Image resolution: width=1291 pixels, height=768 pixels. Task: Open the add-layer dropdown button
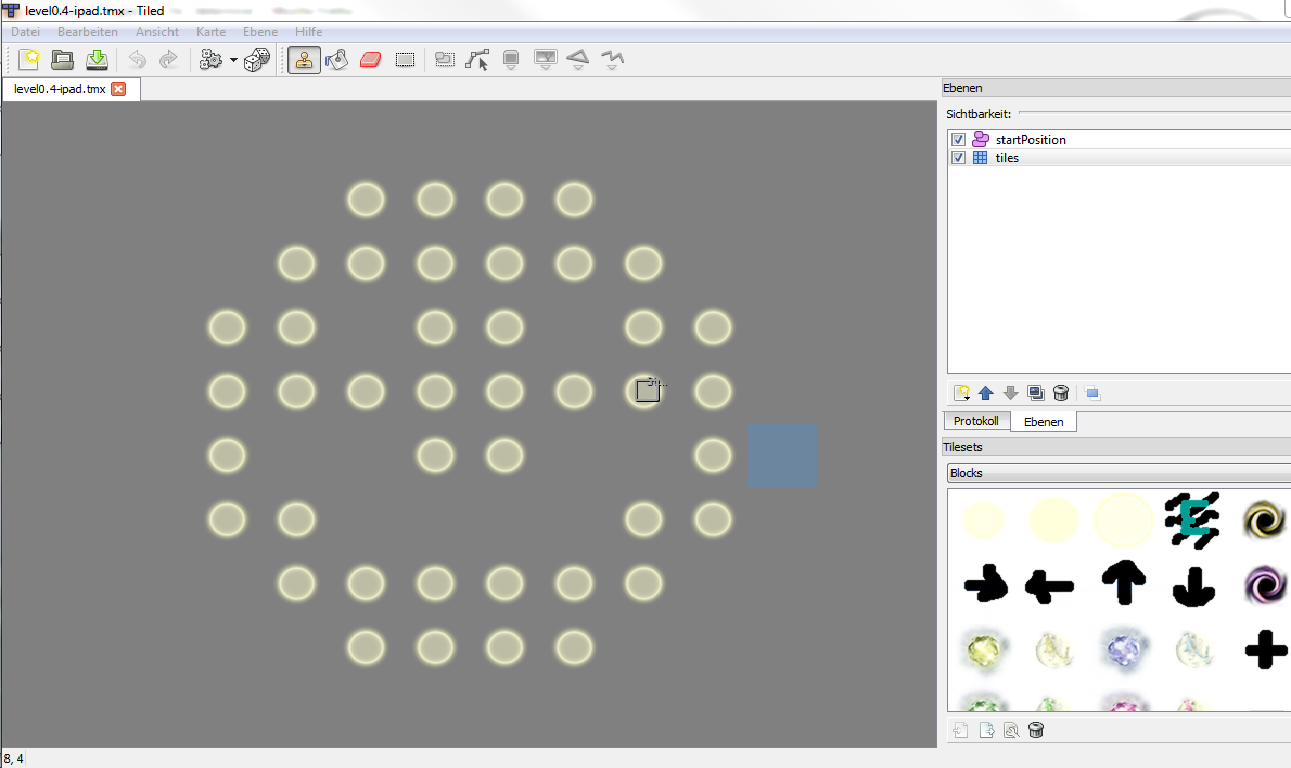pyautogui.click(x=961, y=393)
